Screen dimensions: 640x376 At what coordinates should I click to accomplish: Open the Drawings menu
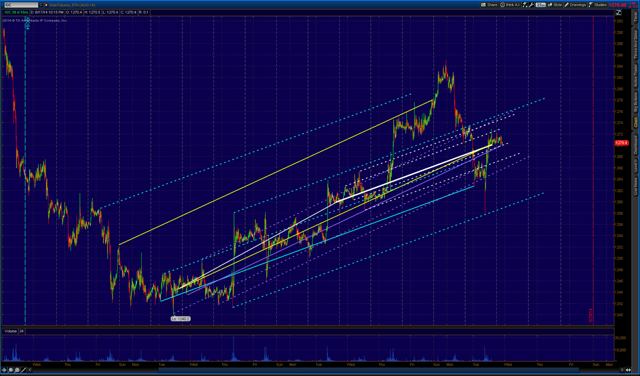(x=576, y=5)
